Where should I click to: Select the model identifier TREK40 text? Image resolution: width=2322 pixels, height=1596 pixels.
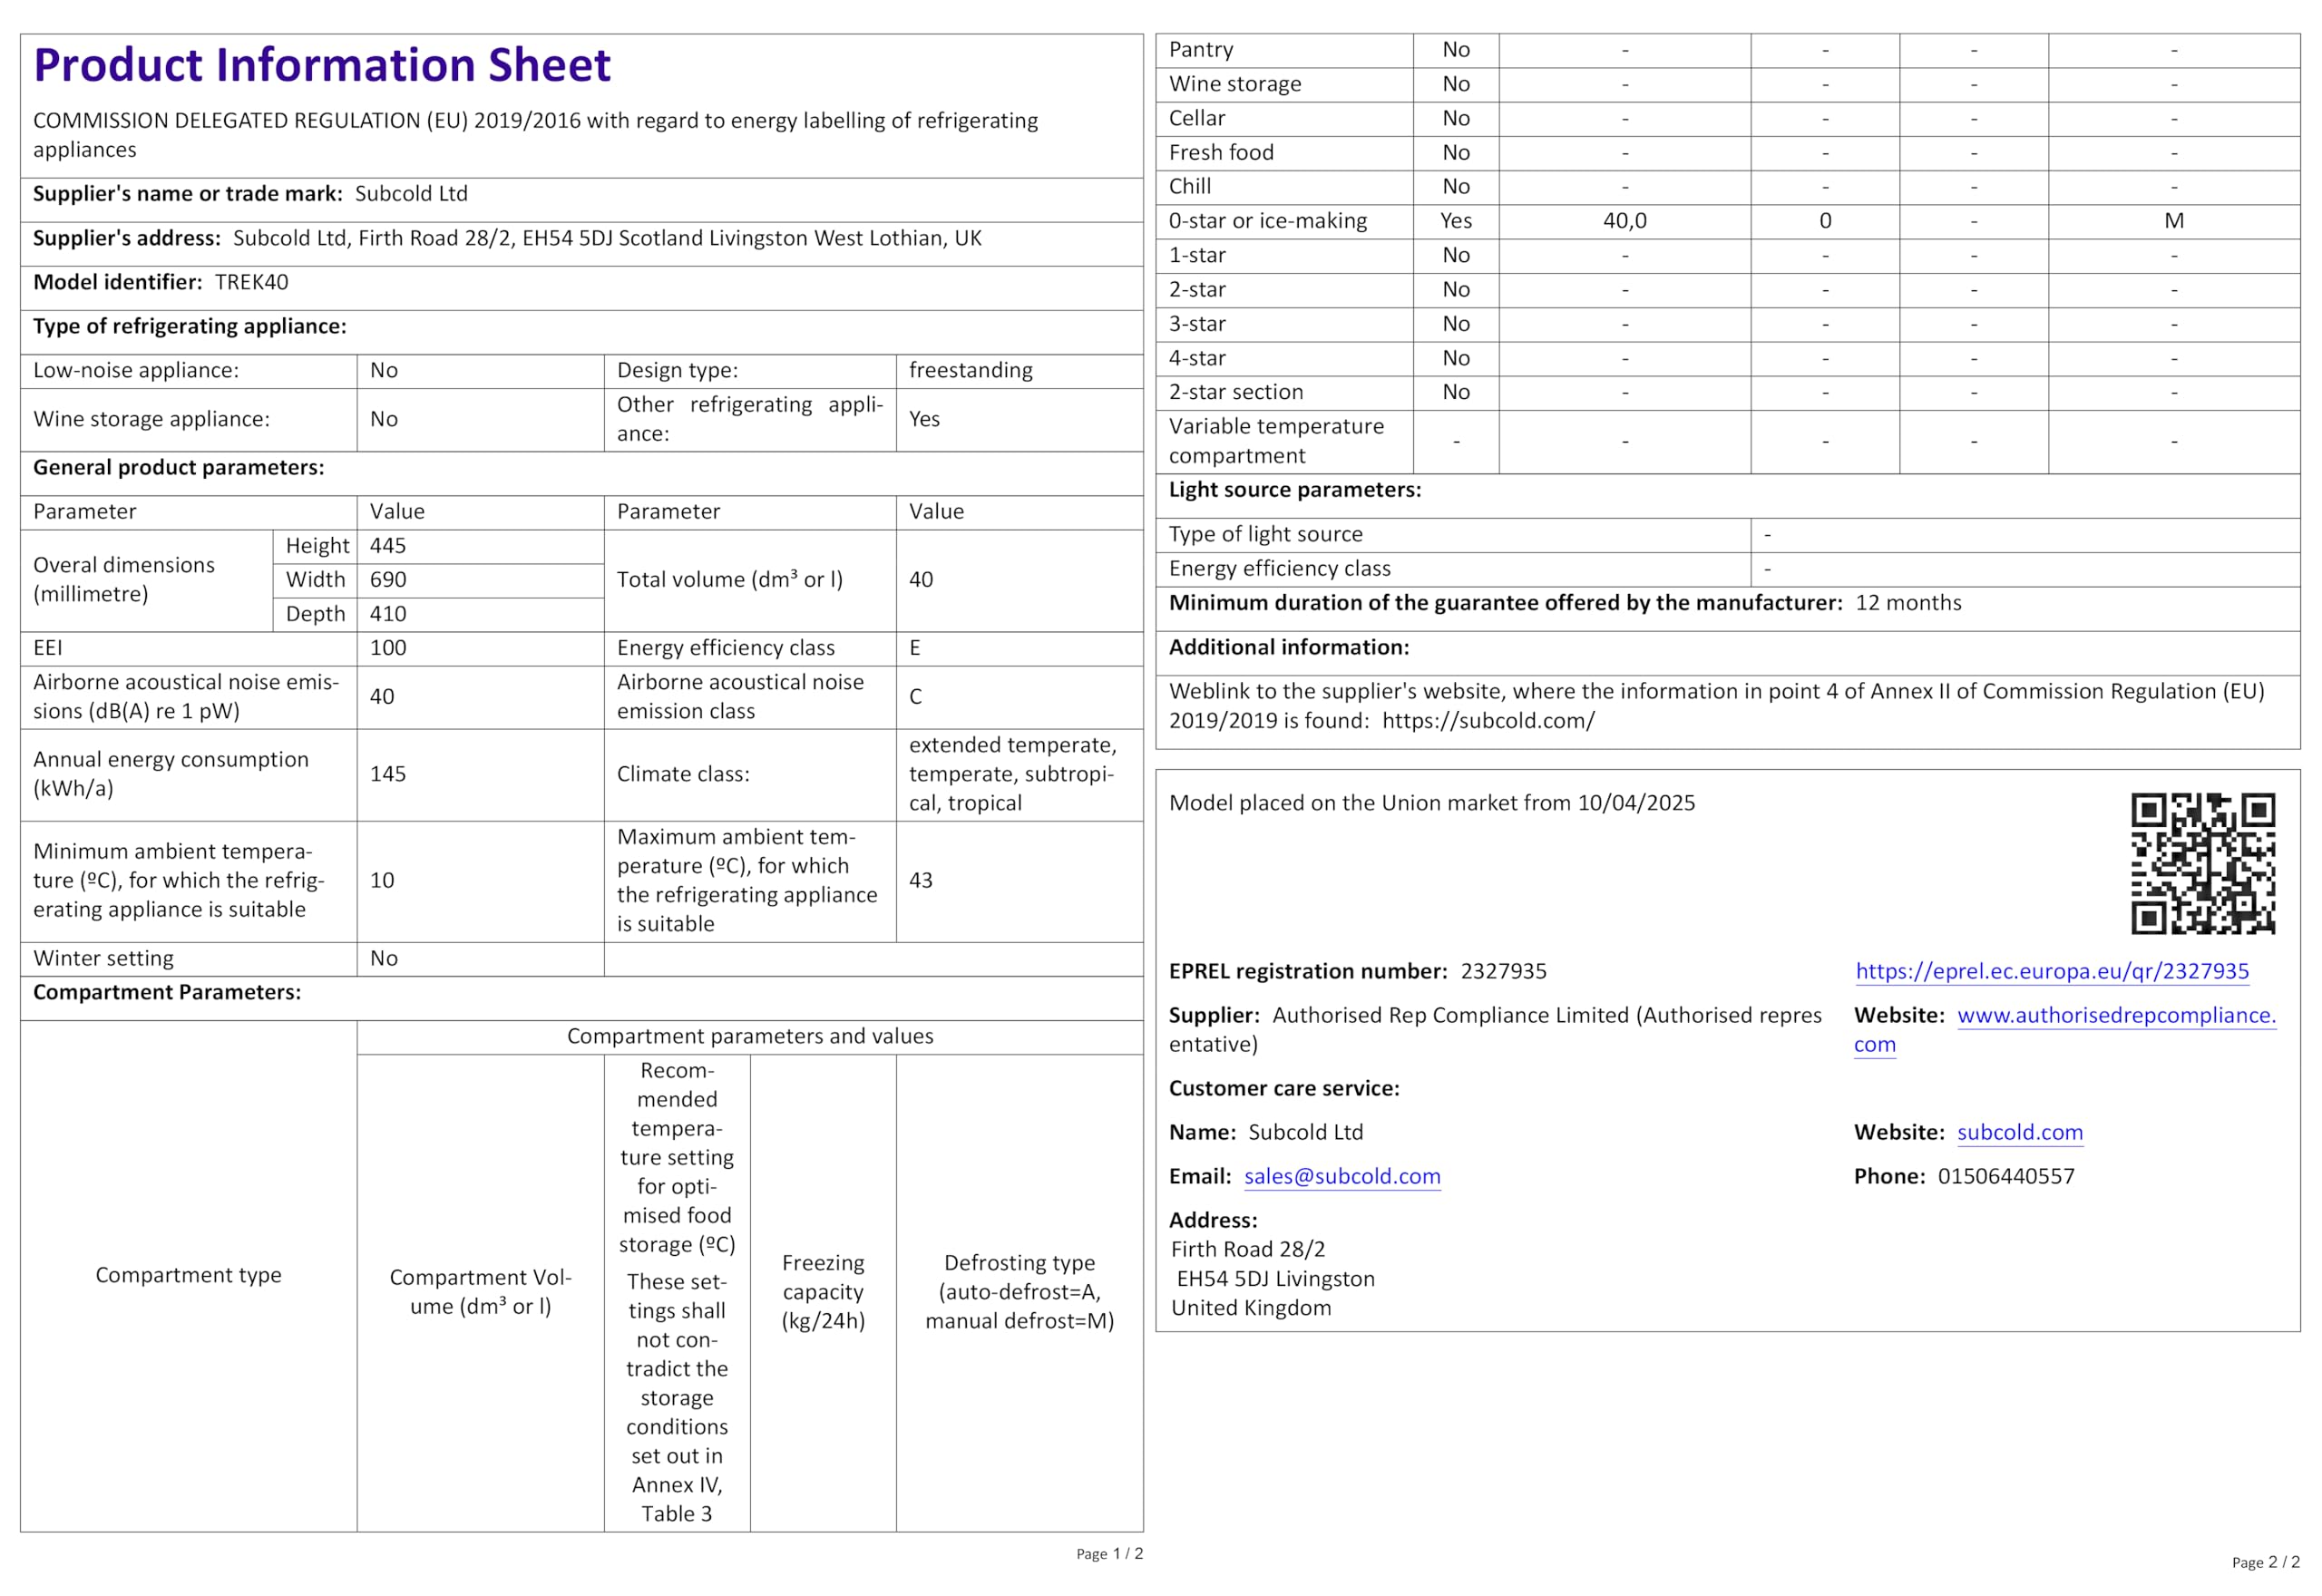[x=251, y=282]
